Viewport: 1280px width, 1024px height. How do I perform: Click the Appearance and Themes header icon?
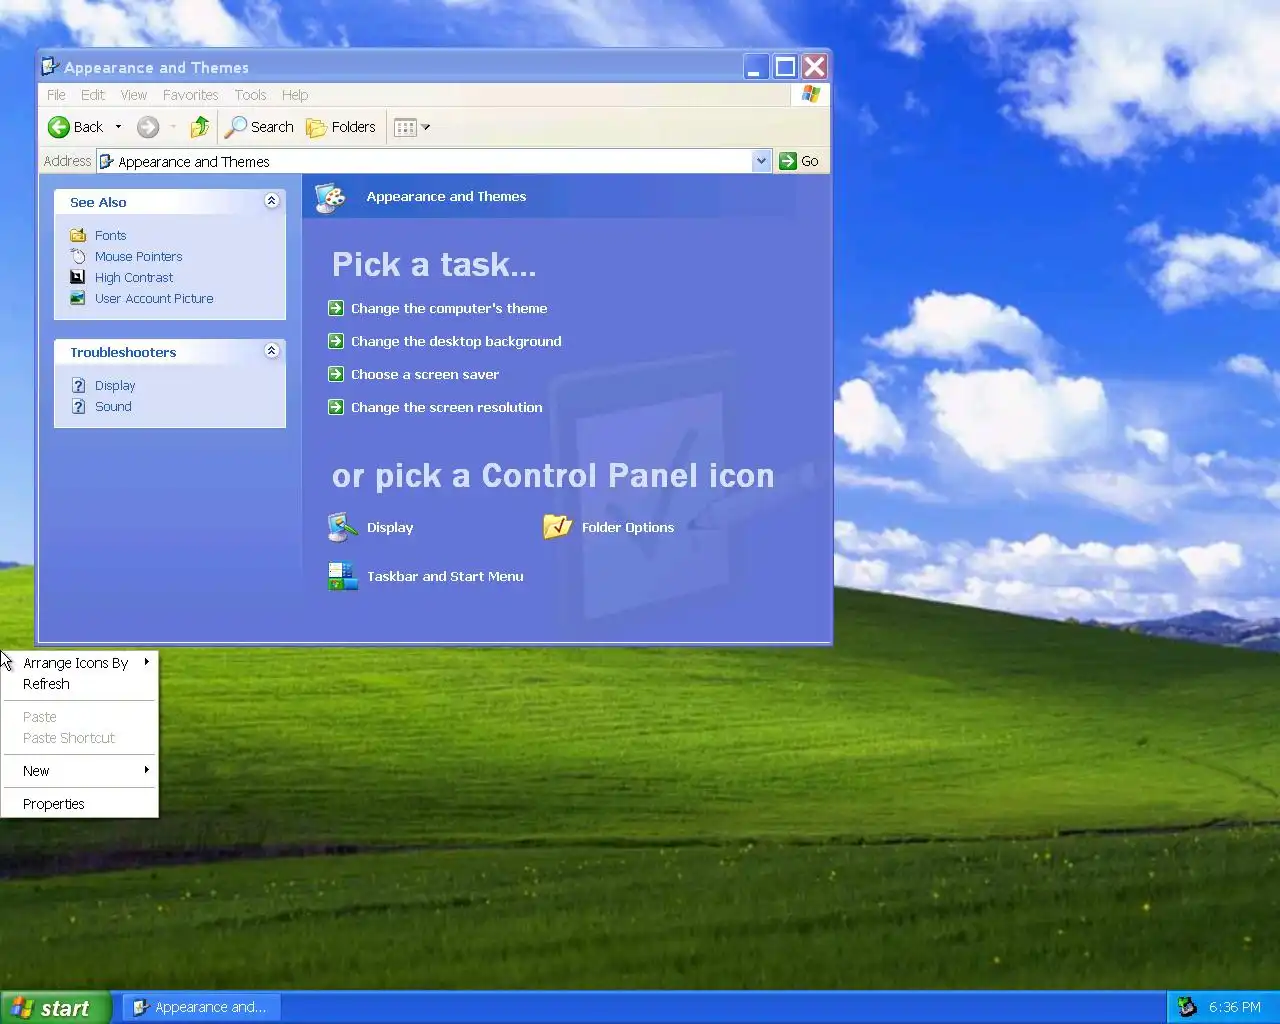330,197
